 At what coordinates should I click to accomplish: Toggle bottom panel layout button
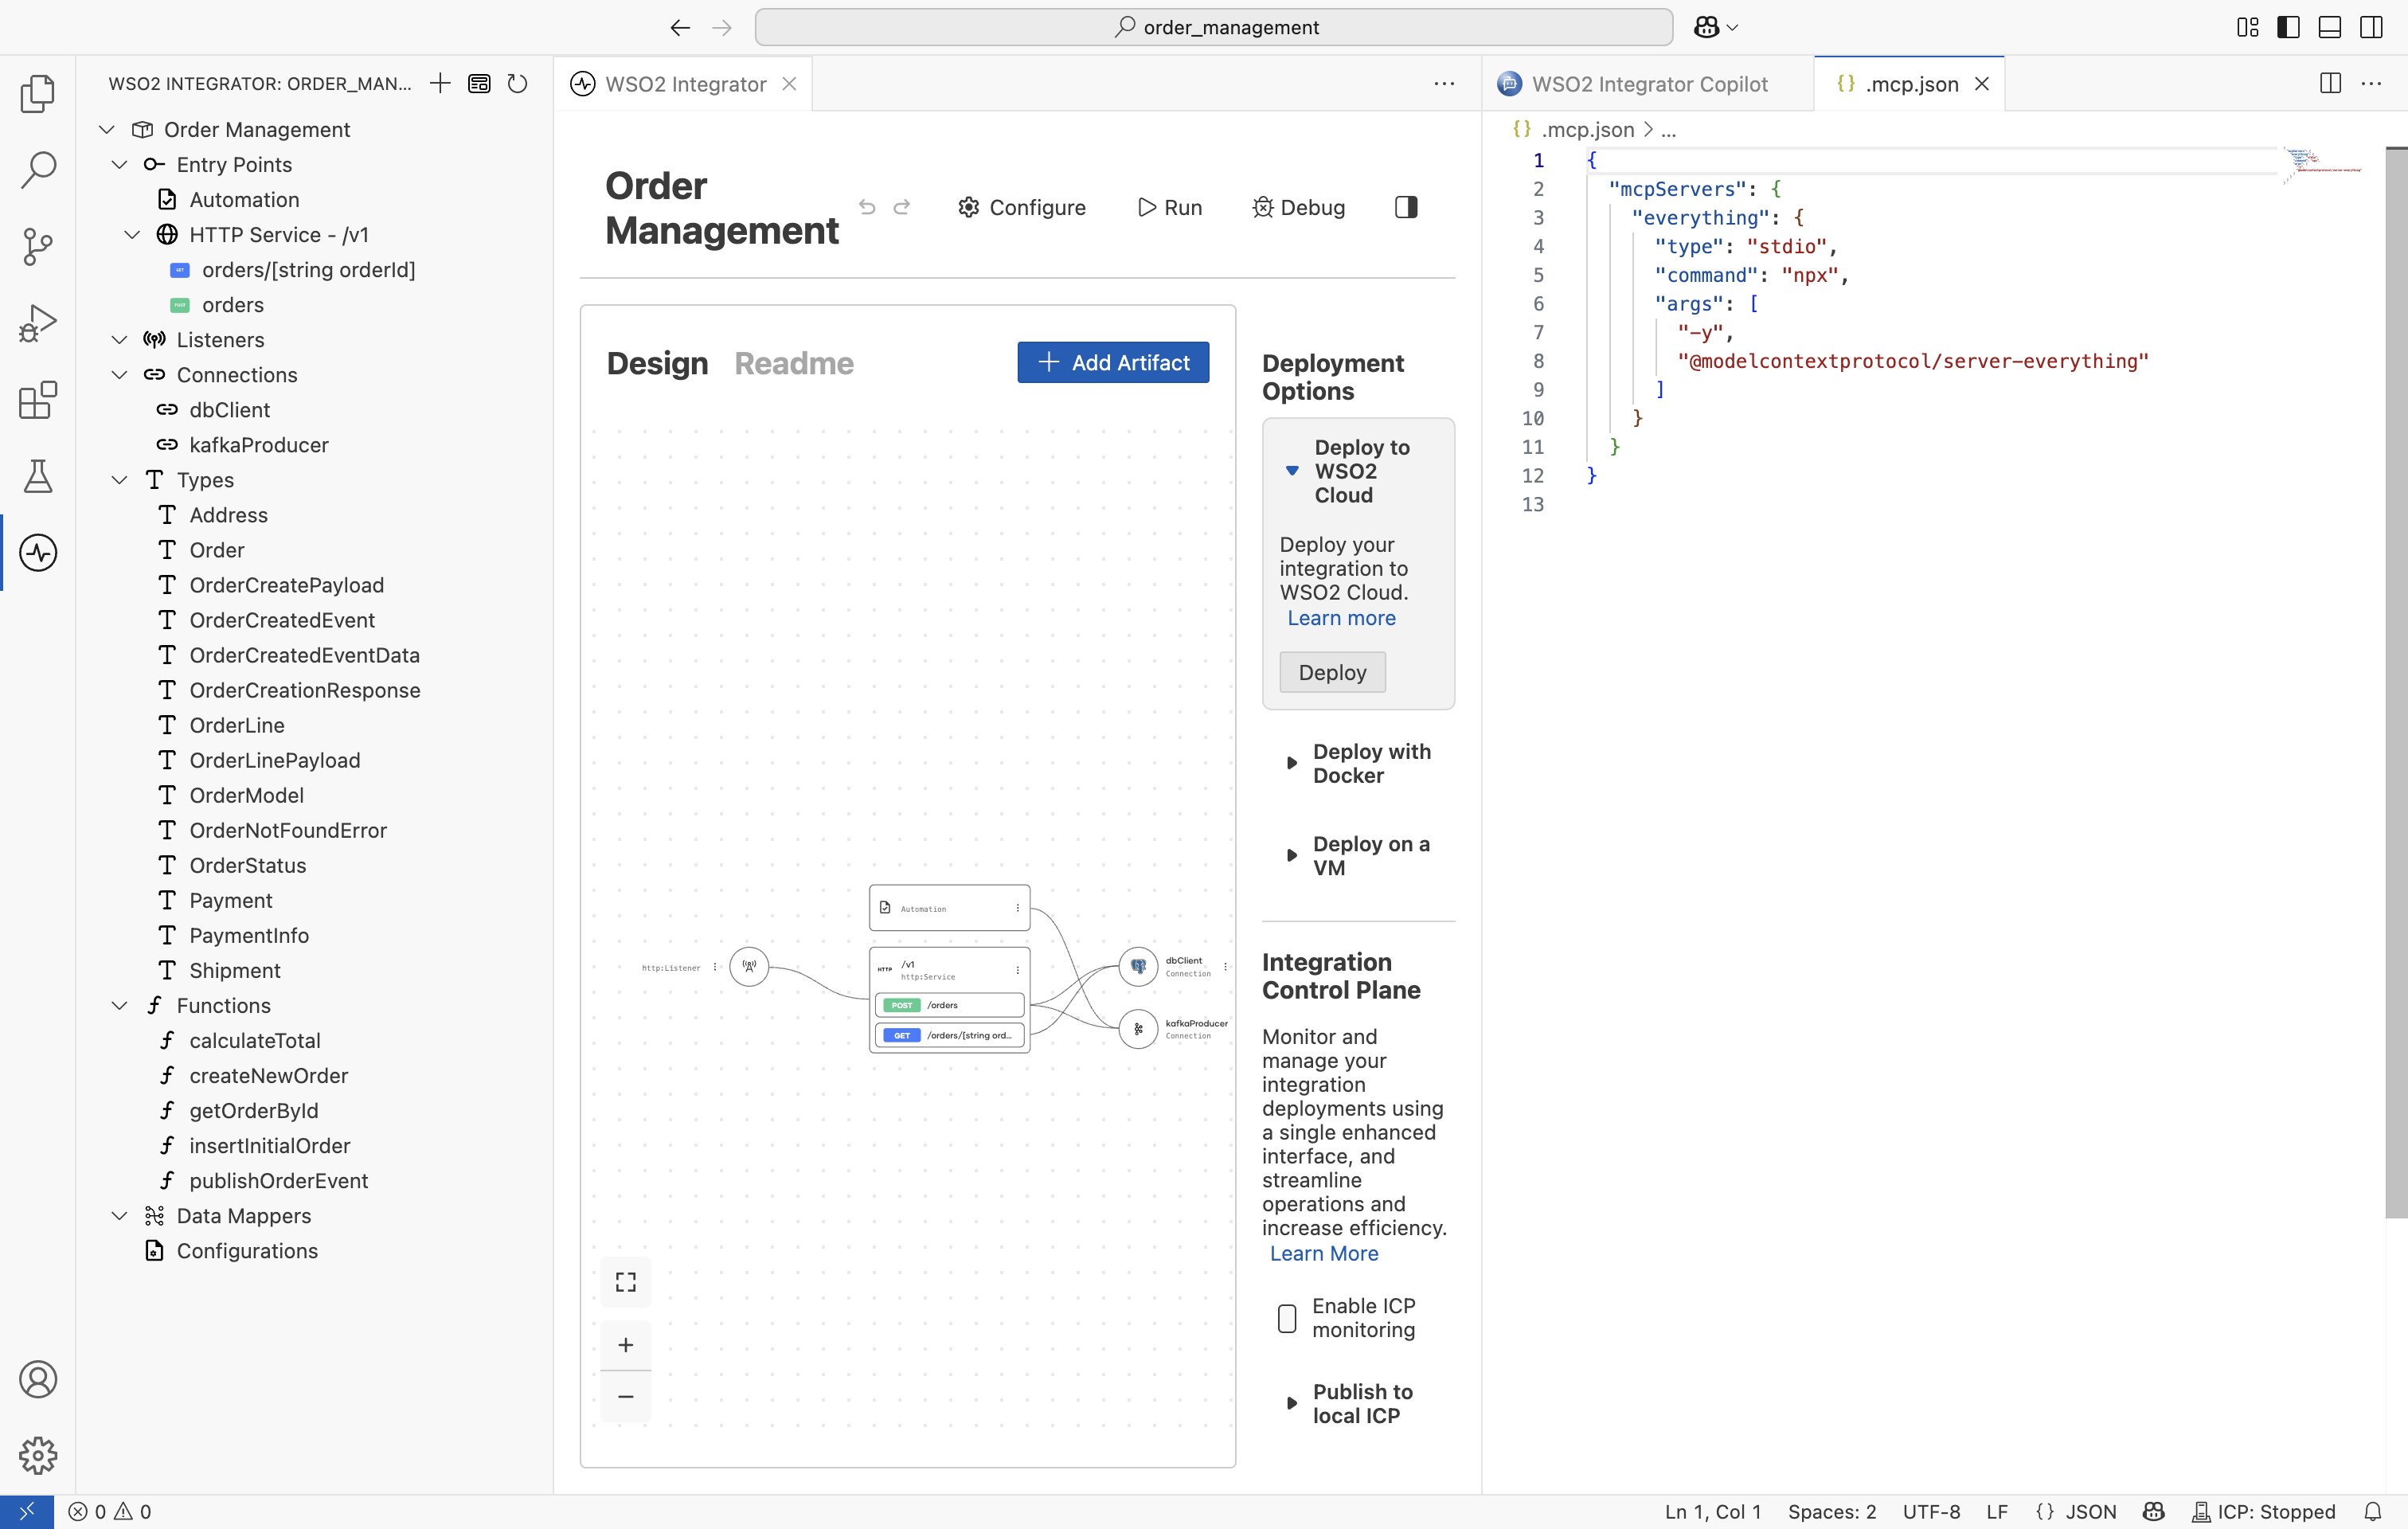tap(2330, 27)
